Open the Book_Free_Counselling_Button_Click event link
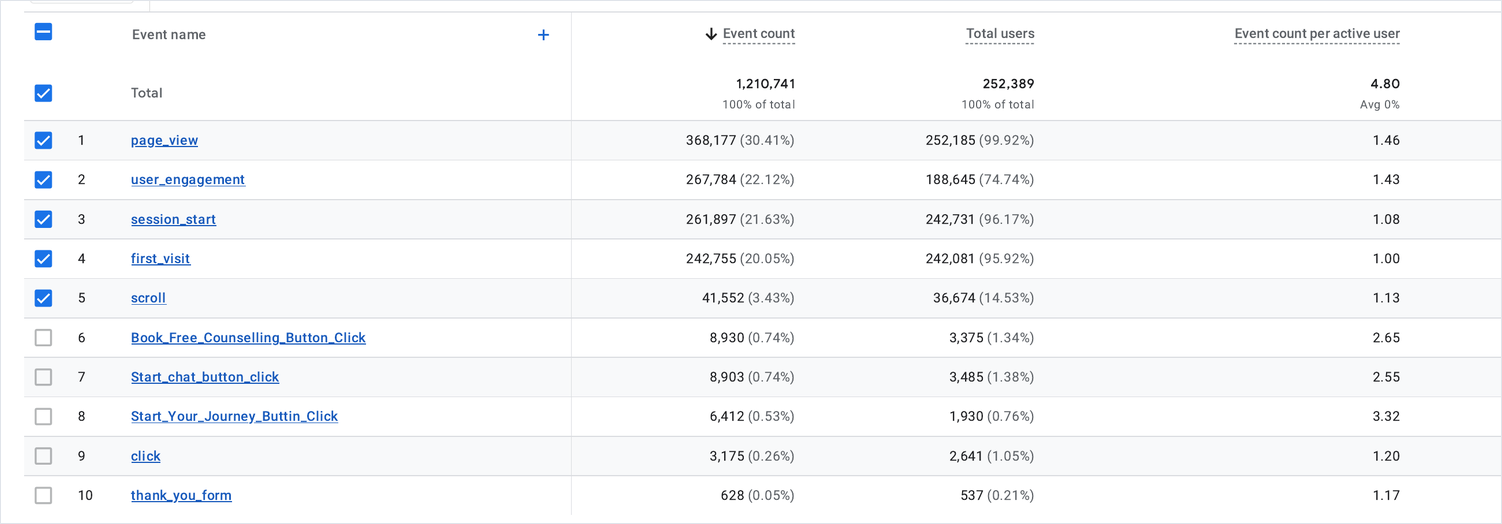This screenshot has height=524, width=1502. 248,338
